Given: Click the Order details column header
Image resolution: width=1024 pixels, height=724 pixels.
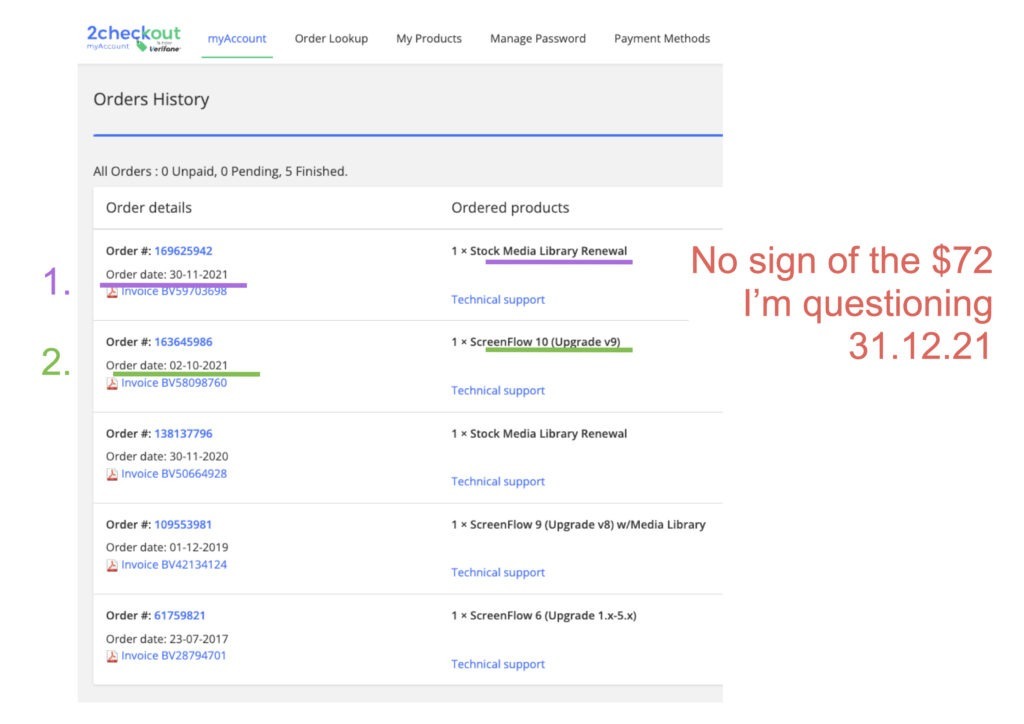Looking at the screenshot, I should [149, 208].
